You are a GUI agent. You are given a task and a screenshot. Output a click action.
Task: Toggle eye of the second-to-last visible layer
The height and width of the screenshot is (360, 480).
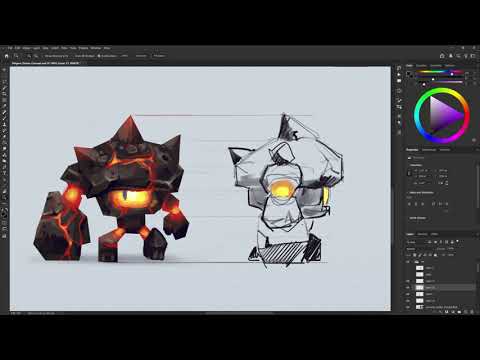pos(408,300)
